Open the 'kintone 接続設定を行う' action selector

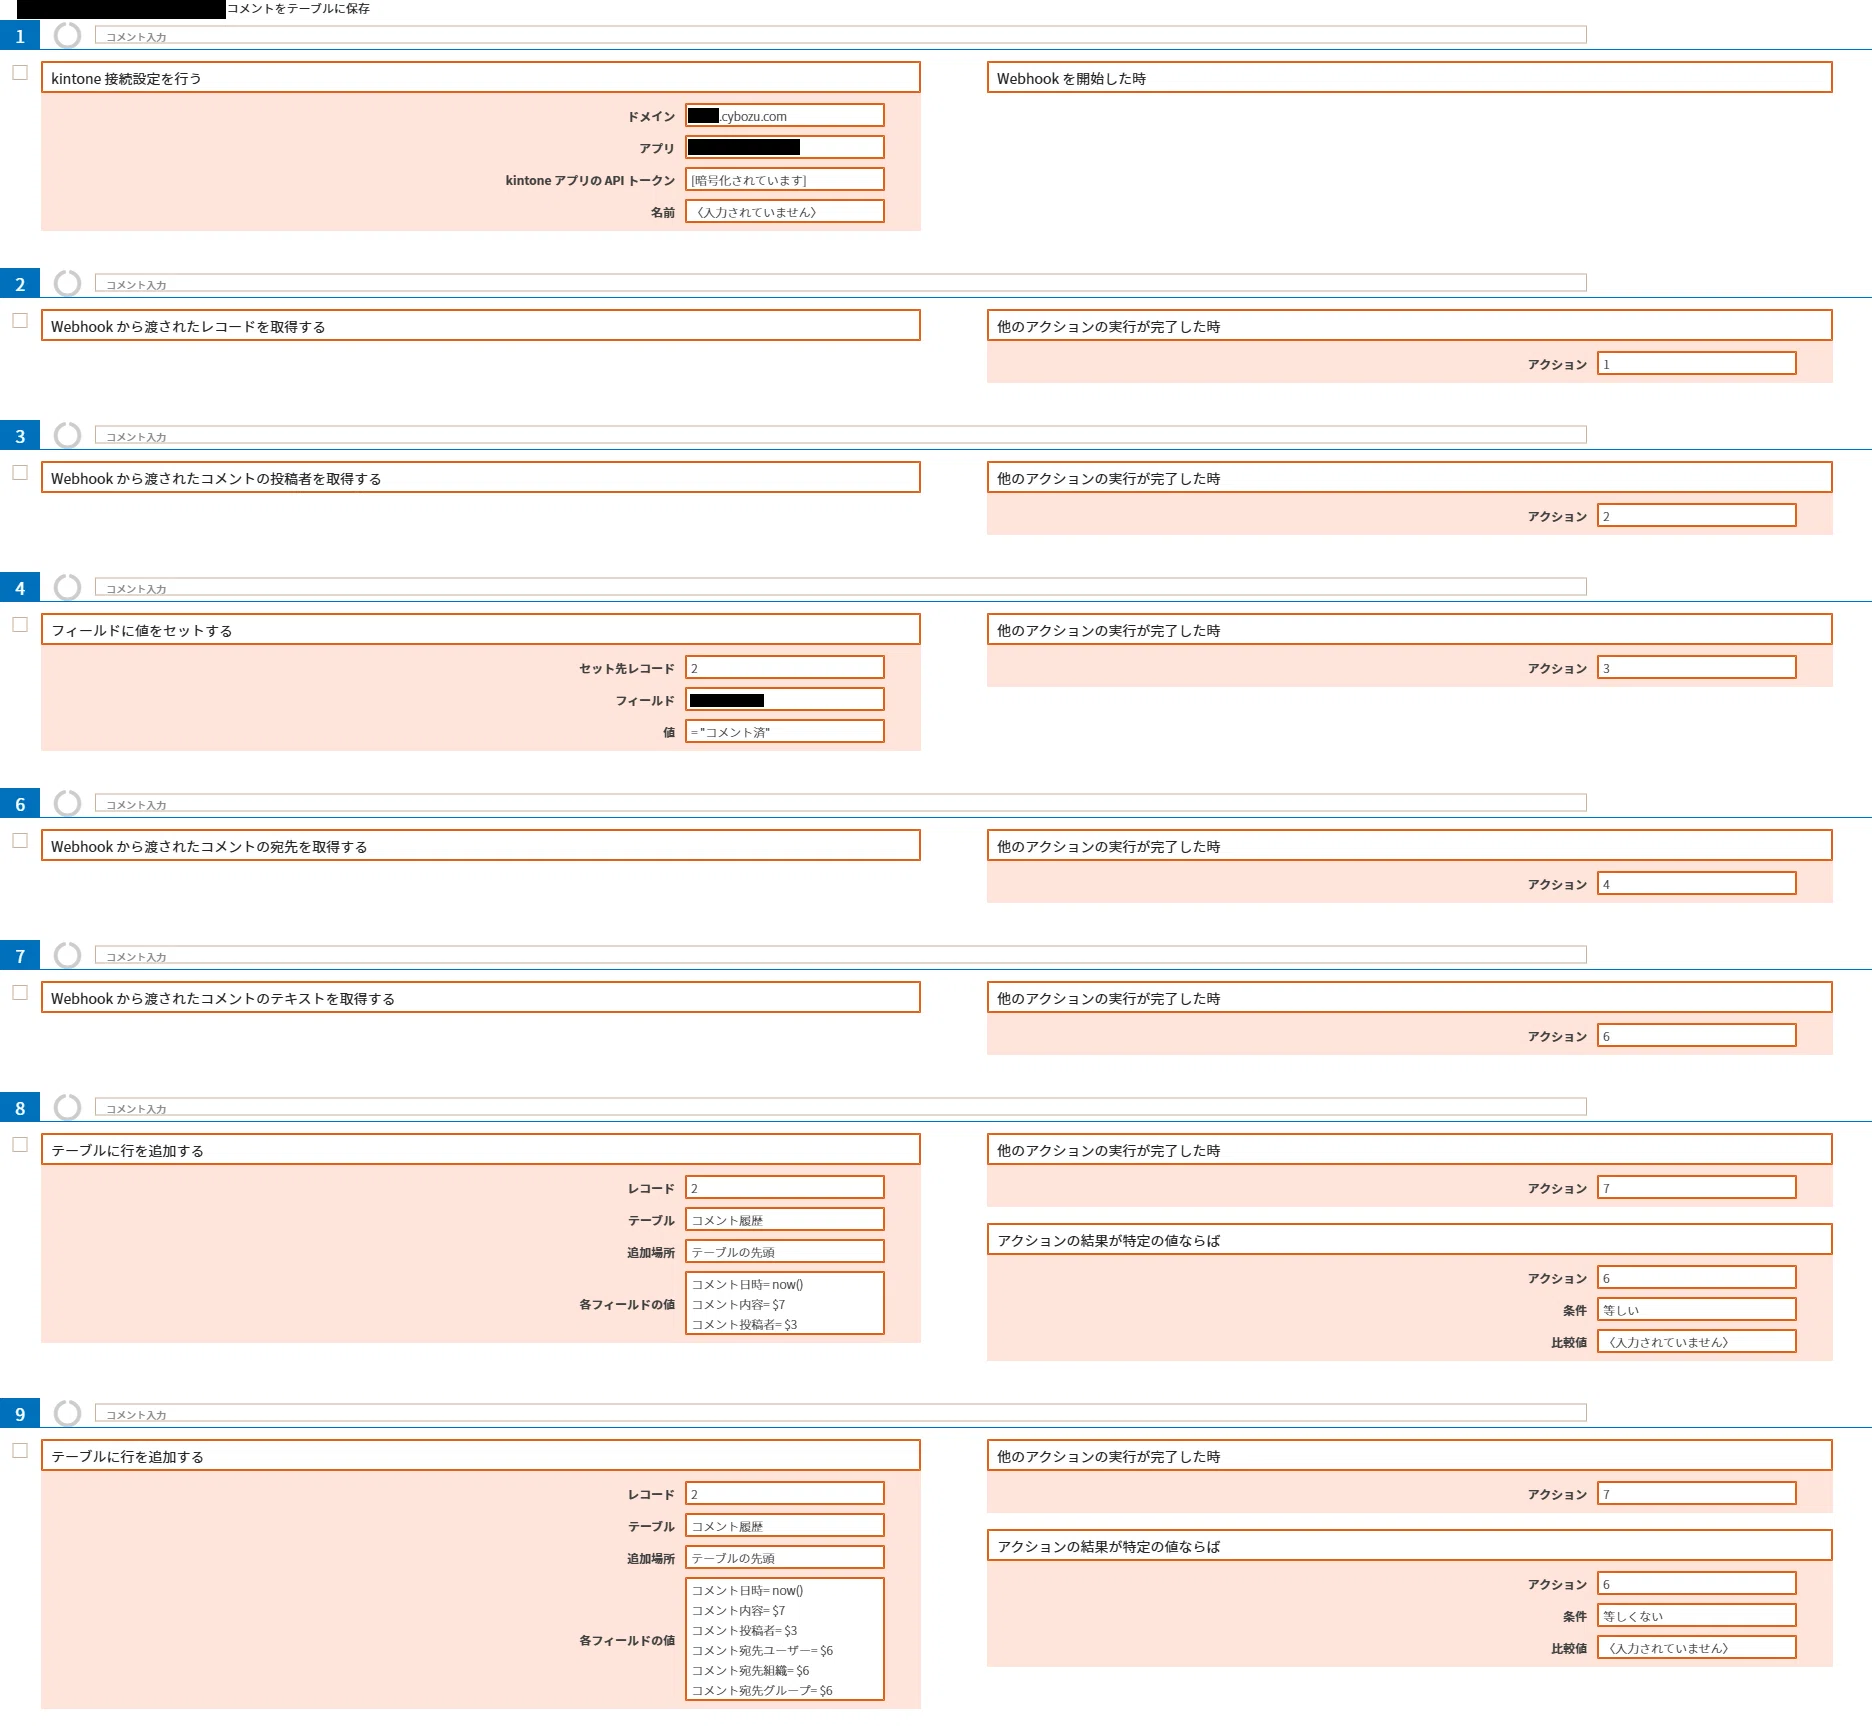pos(481,78)
